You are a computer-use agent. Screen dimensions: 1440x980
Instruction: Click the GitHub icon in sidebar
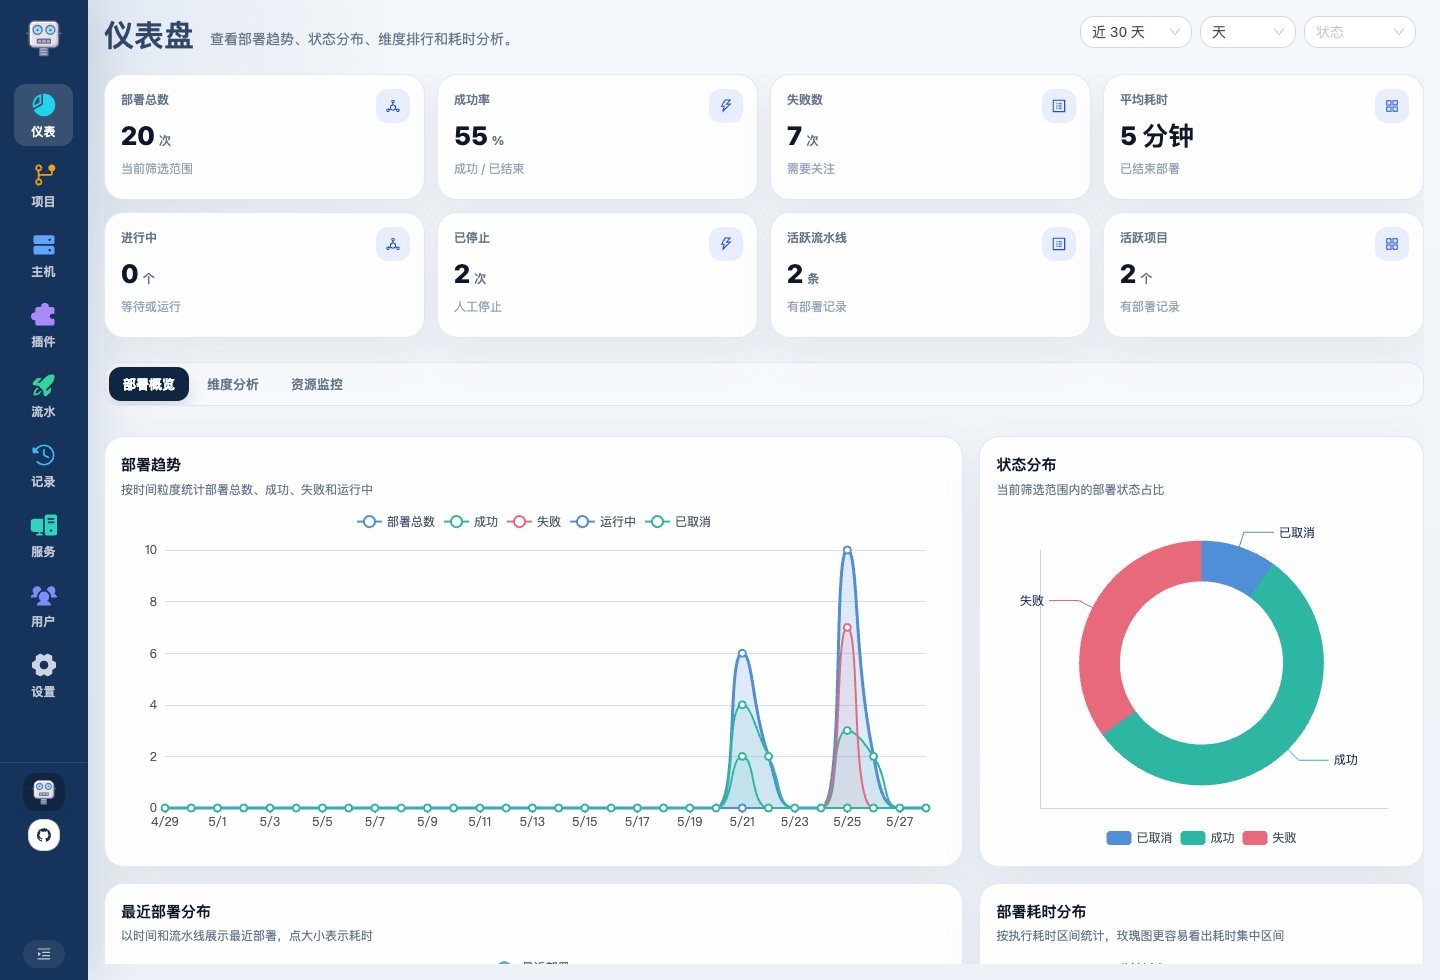pyautogui.click(x=44, y=835)
